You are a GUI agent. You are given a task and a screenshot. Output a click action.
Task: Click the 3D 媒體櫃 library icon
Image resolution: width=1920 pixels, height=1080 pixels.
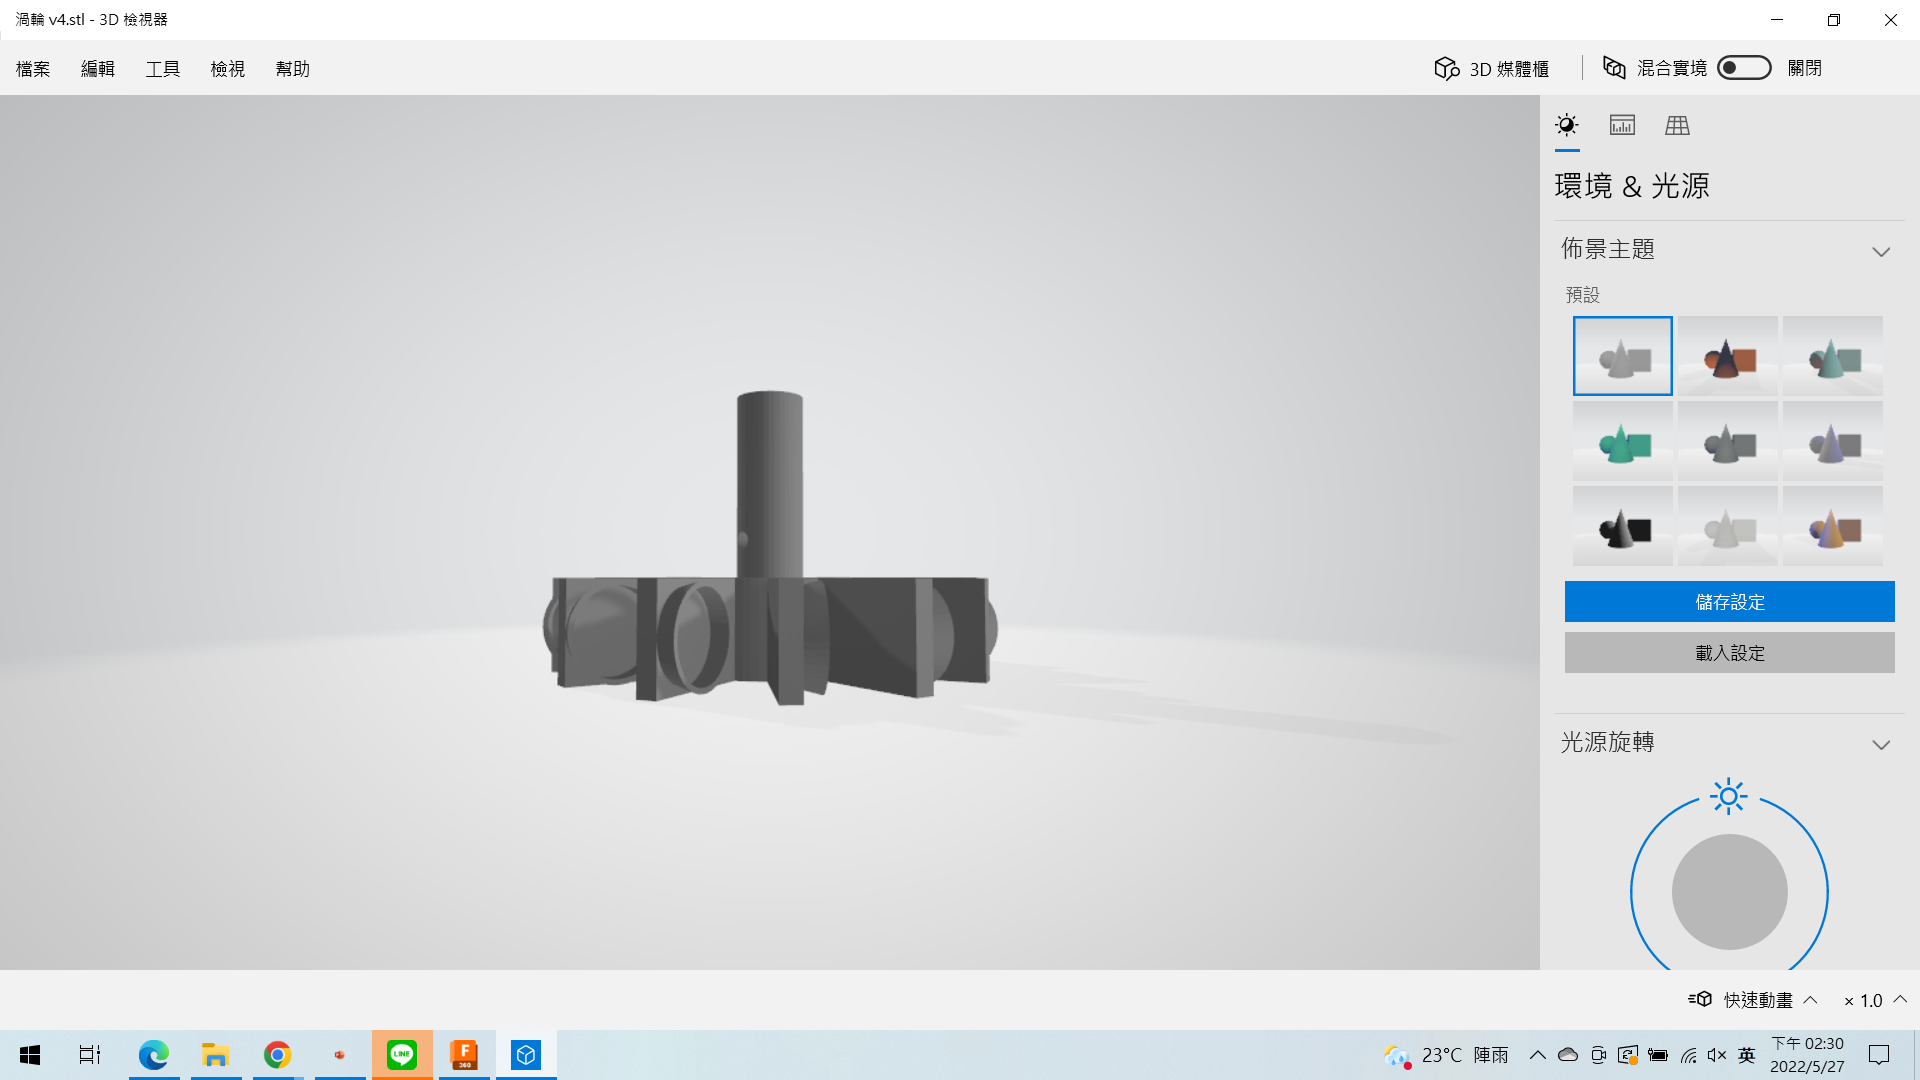coord(1447,68)
